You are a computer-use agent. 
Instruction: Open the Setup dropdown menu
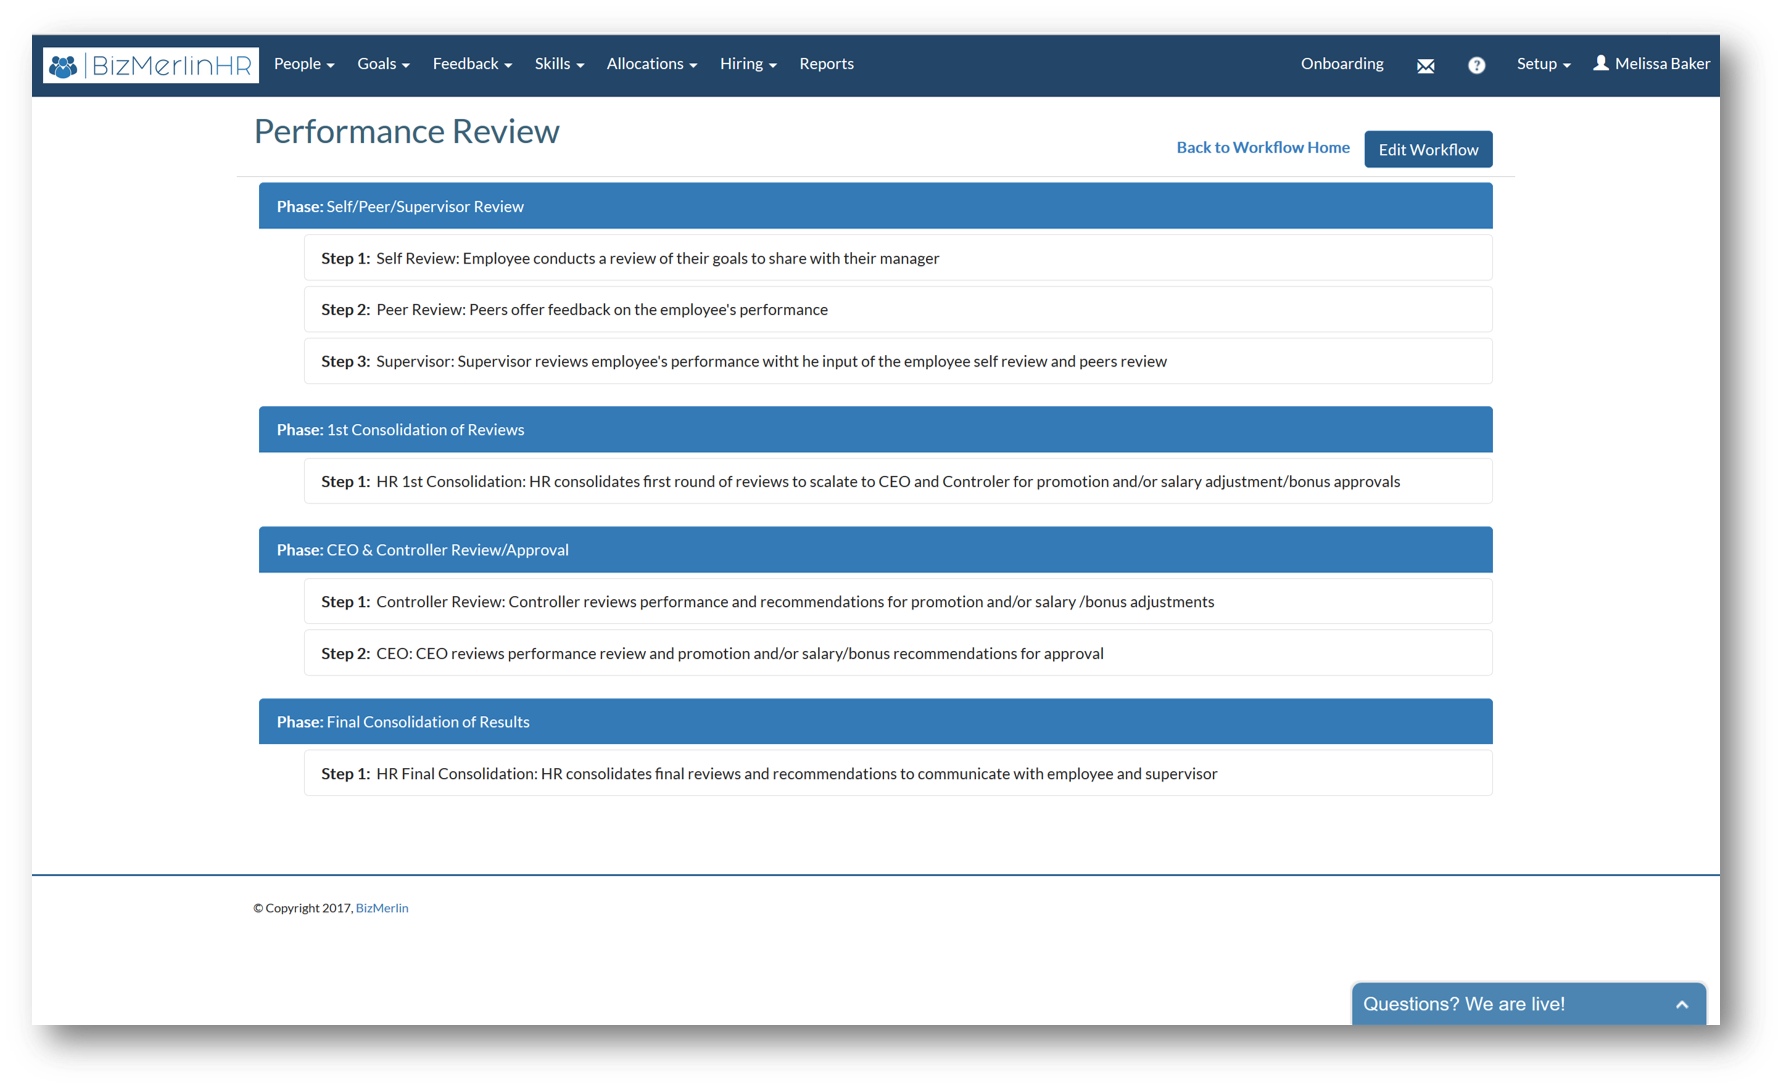pos(1543,64)
